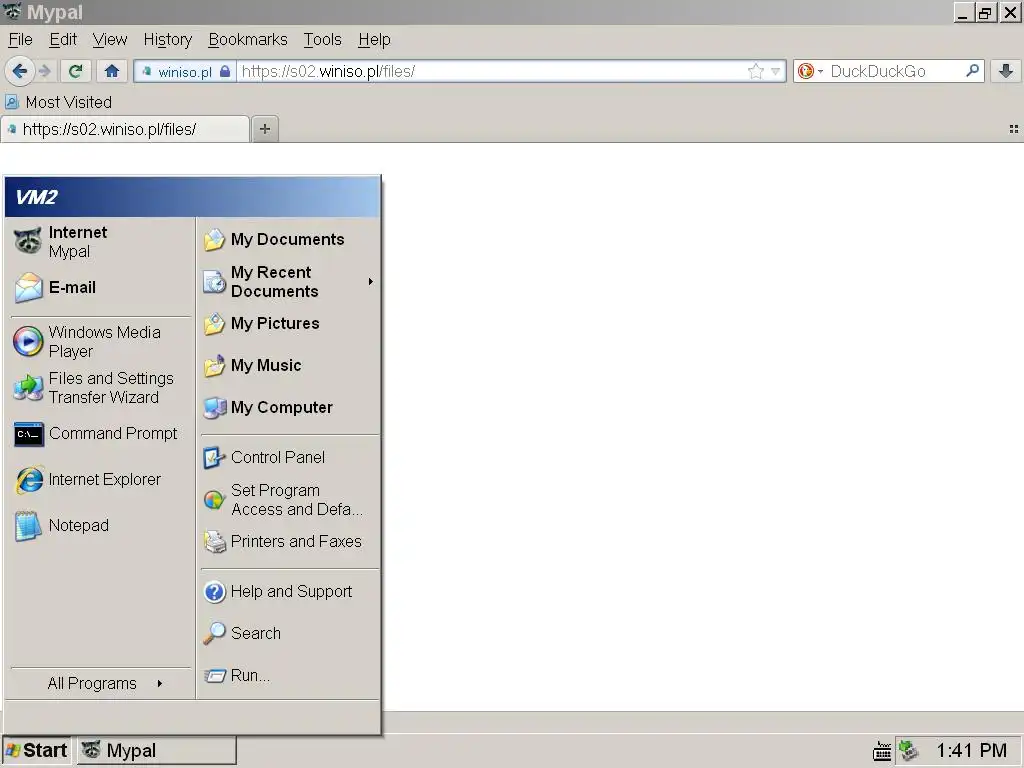Restore down the Mypal window

pos(985,12)
